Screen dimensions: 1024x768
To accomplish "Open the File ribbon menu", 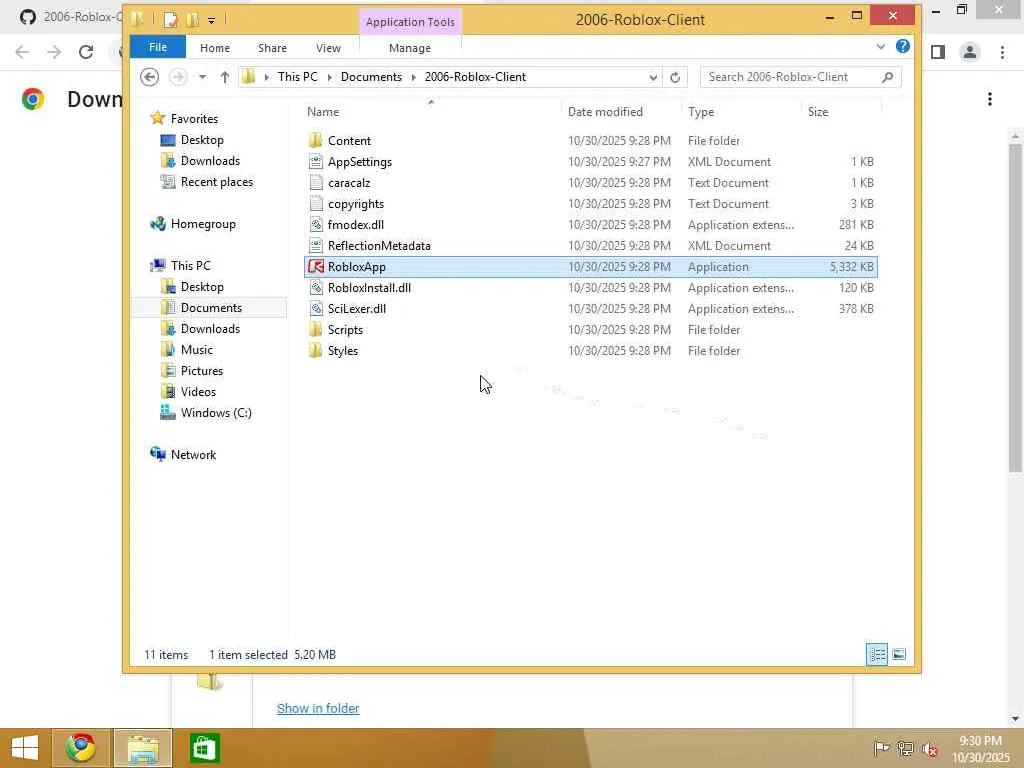I will [x=158, y=47].
